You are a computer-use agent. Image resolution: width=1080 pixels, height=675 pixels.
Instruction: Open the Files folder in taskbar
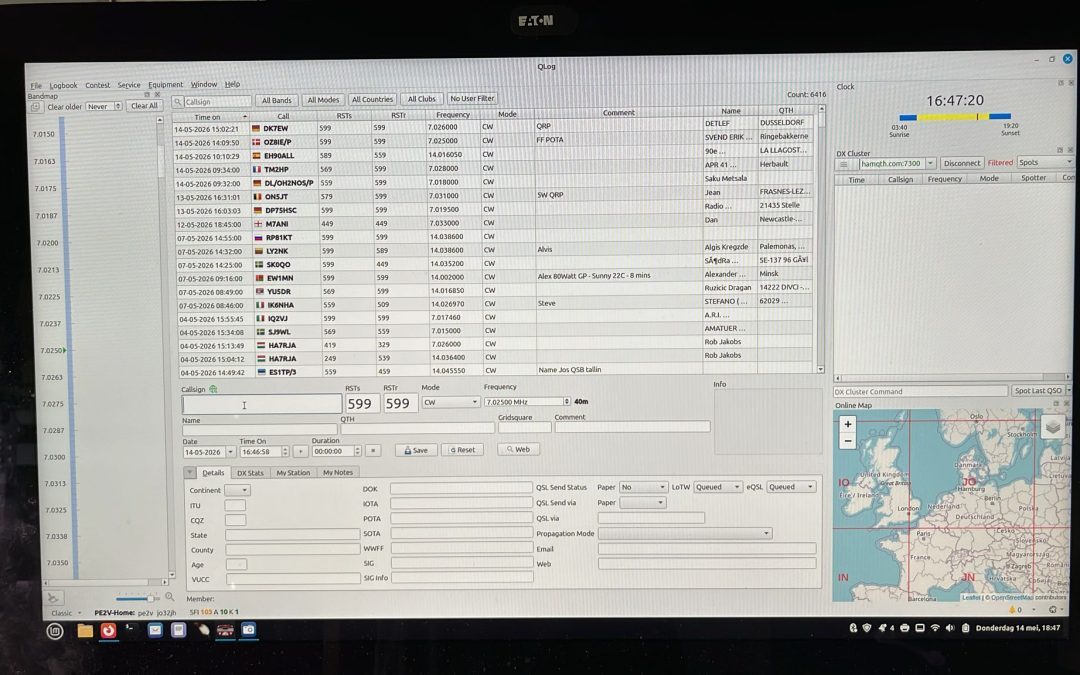[x=85, y=630]
